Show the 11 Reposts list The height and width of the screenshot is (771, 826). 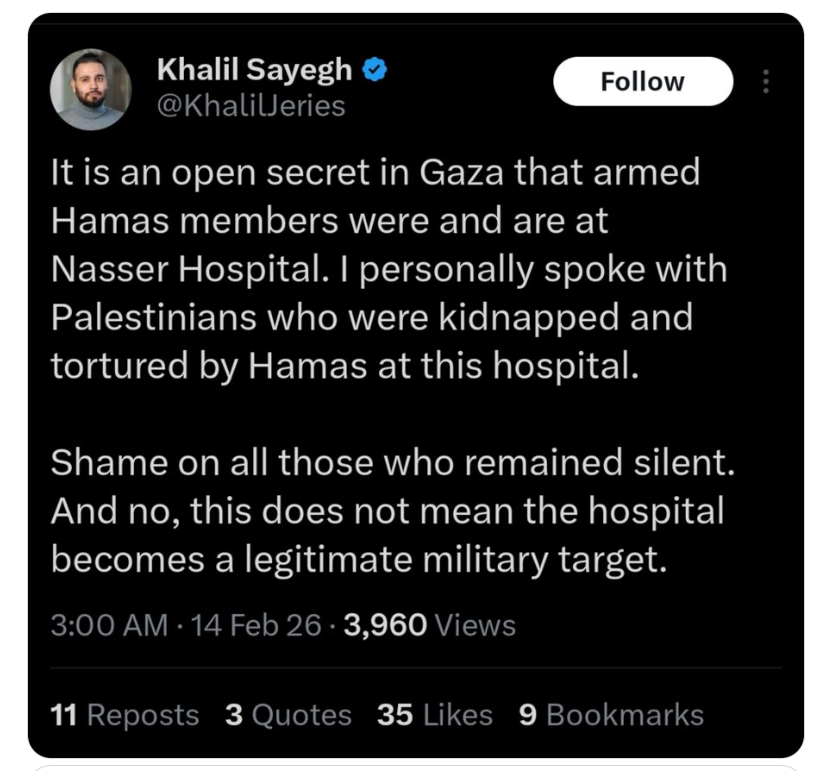pyautogui.click(x=125, y=715)
